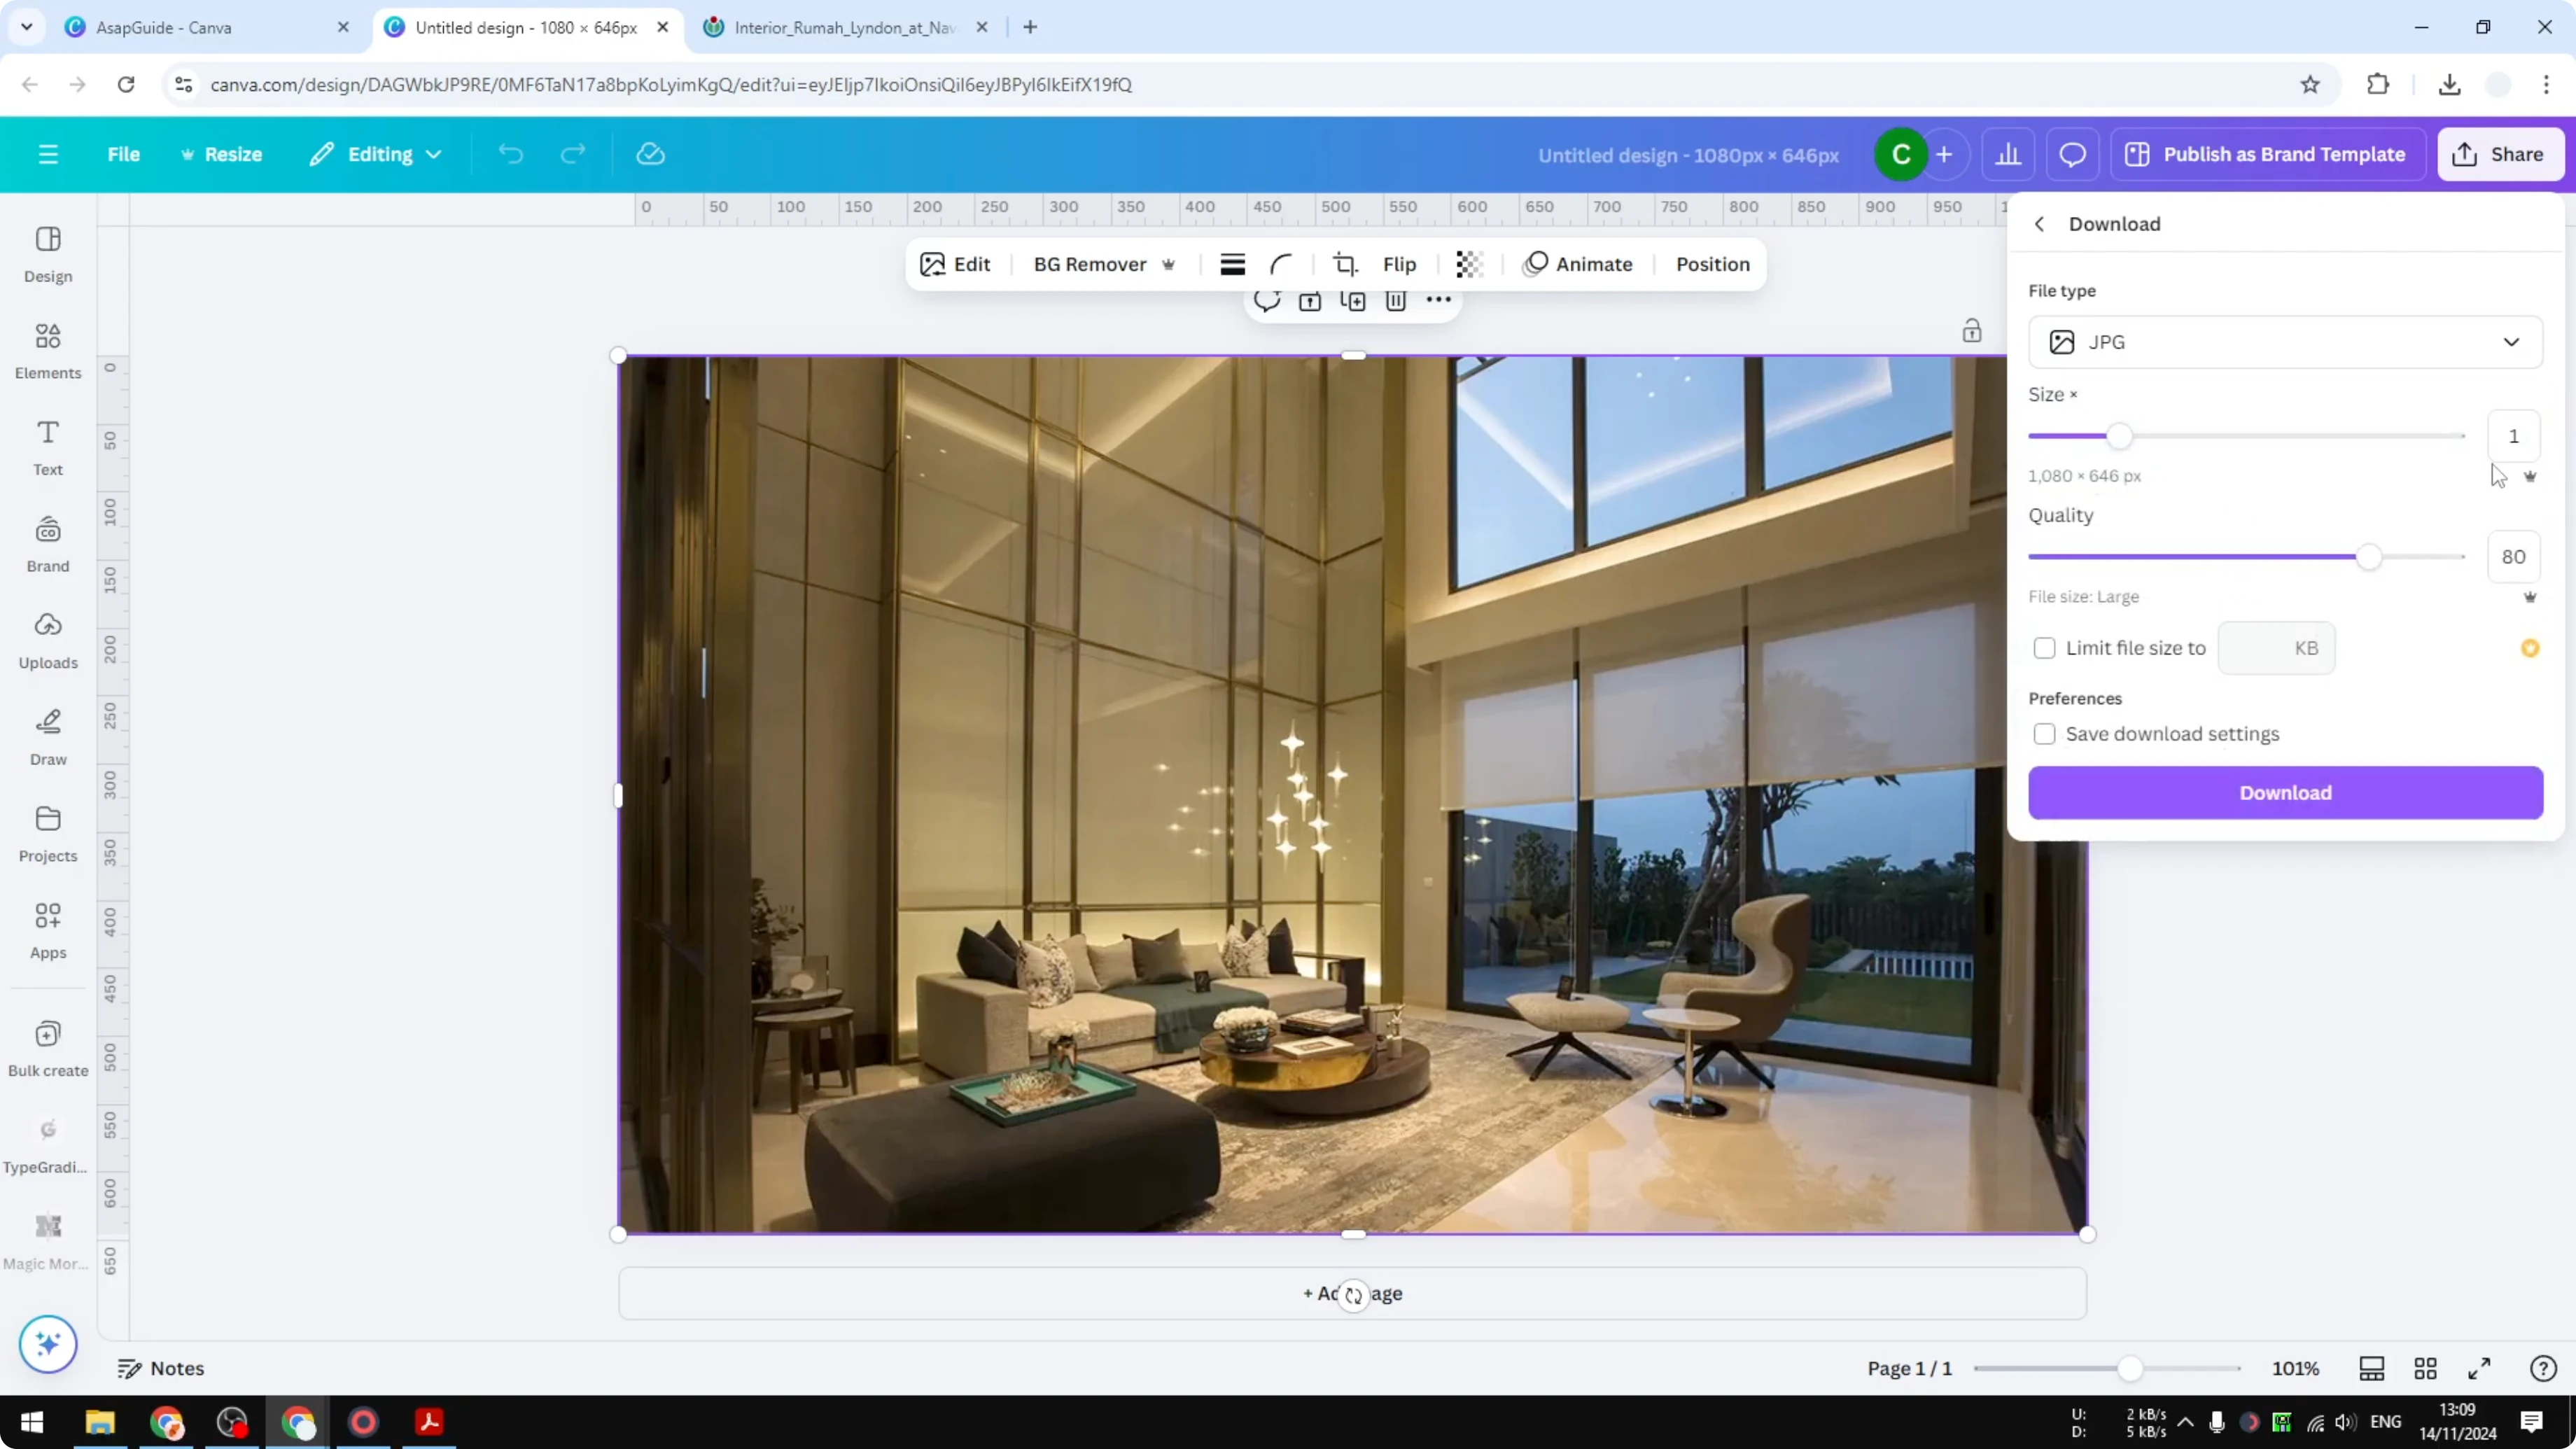Open the JPG file type dropdown
2576x1449 pixels.
(x=2286, y=342)
